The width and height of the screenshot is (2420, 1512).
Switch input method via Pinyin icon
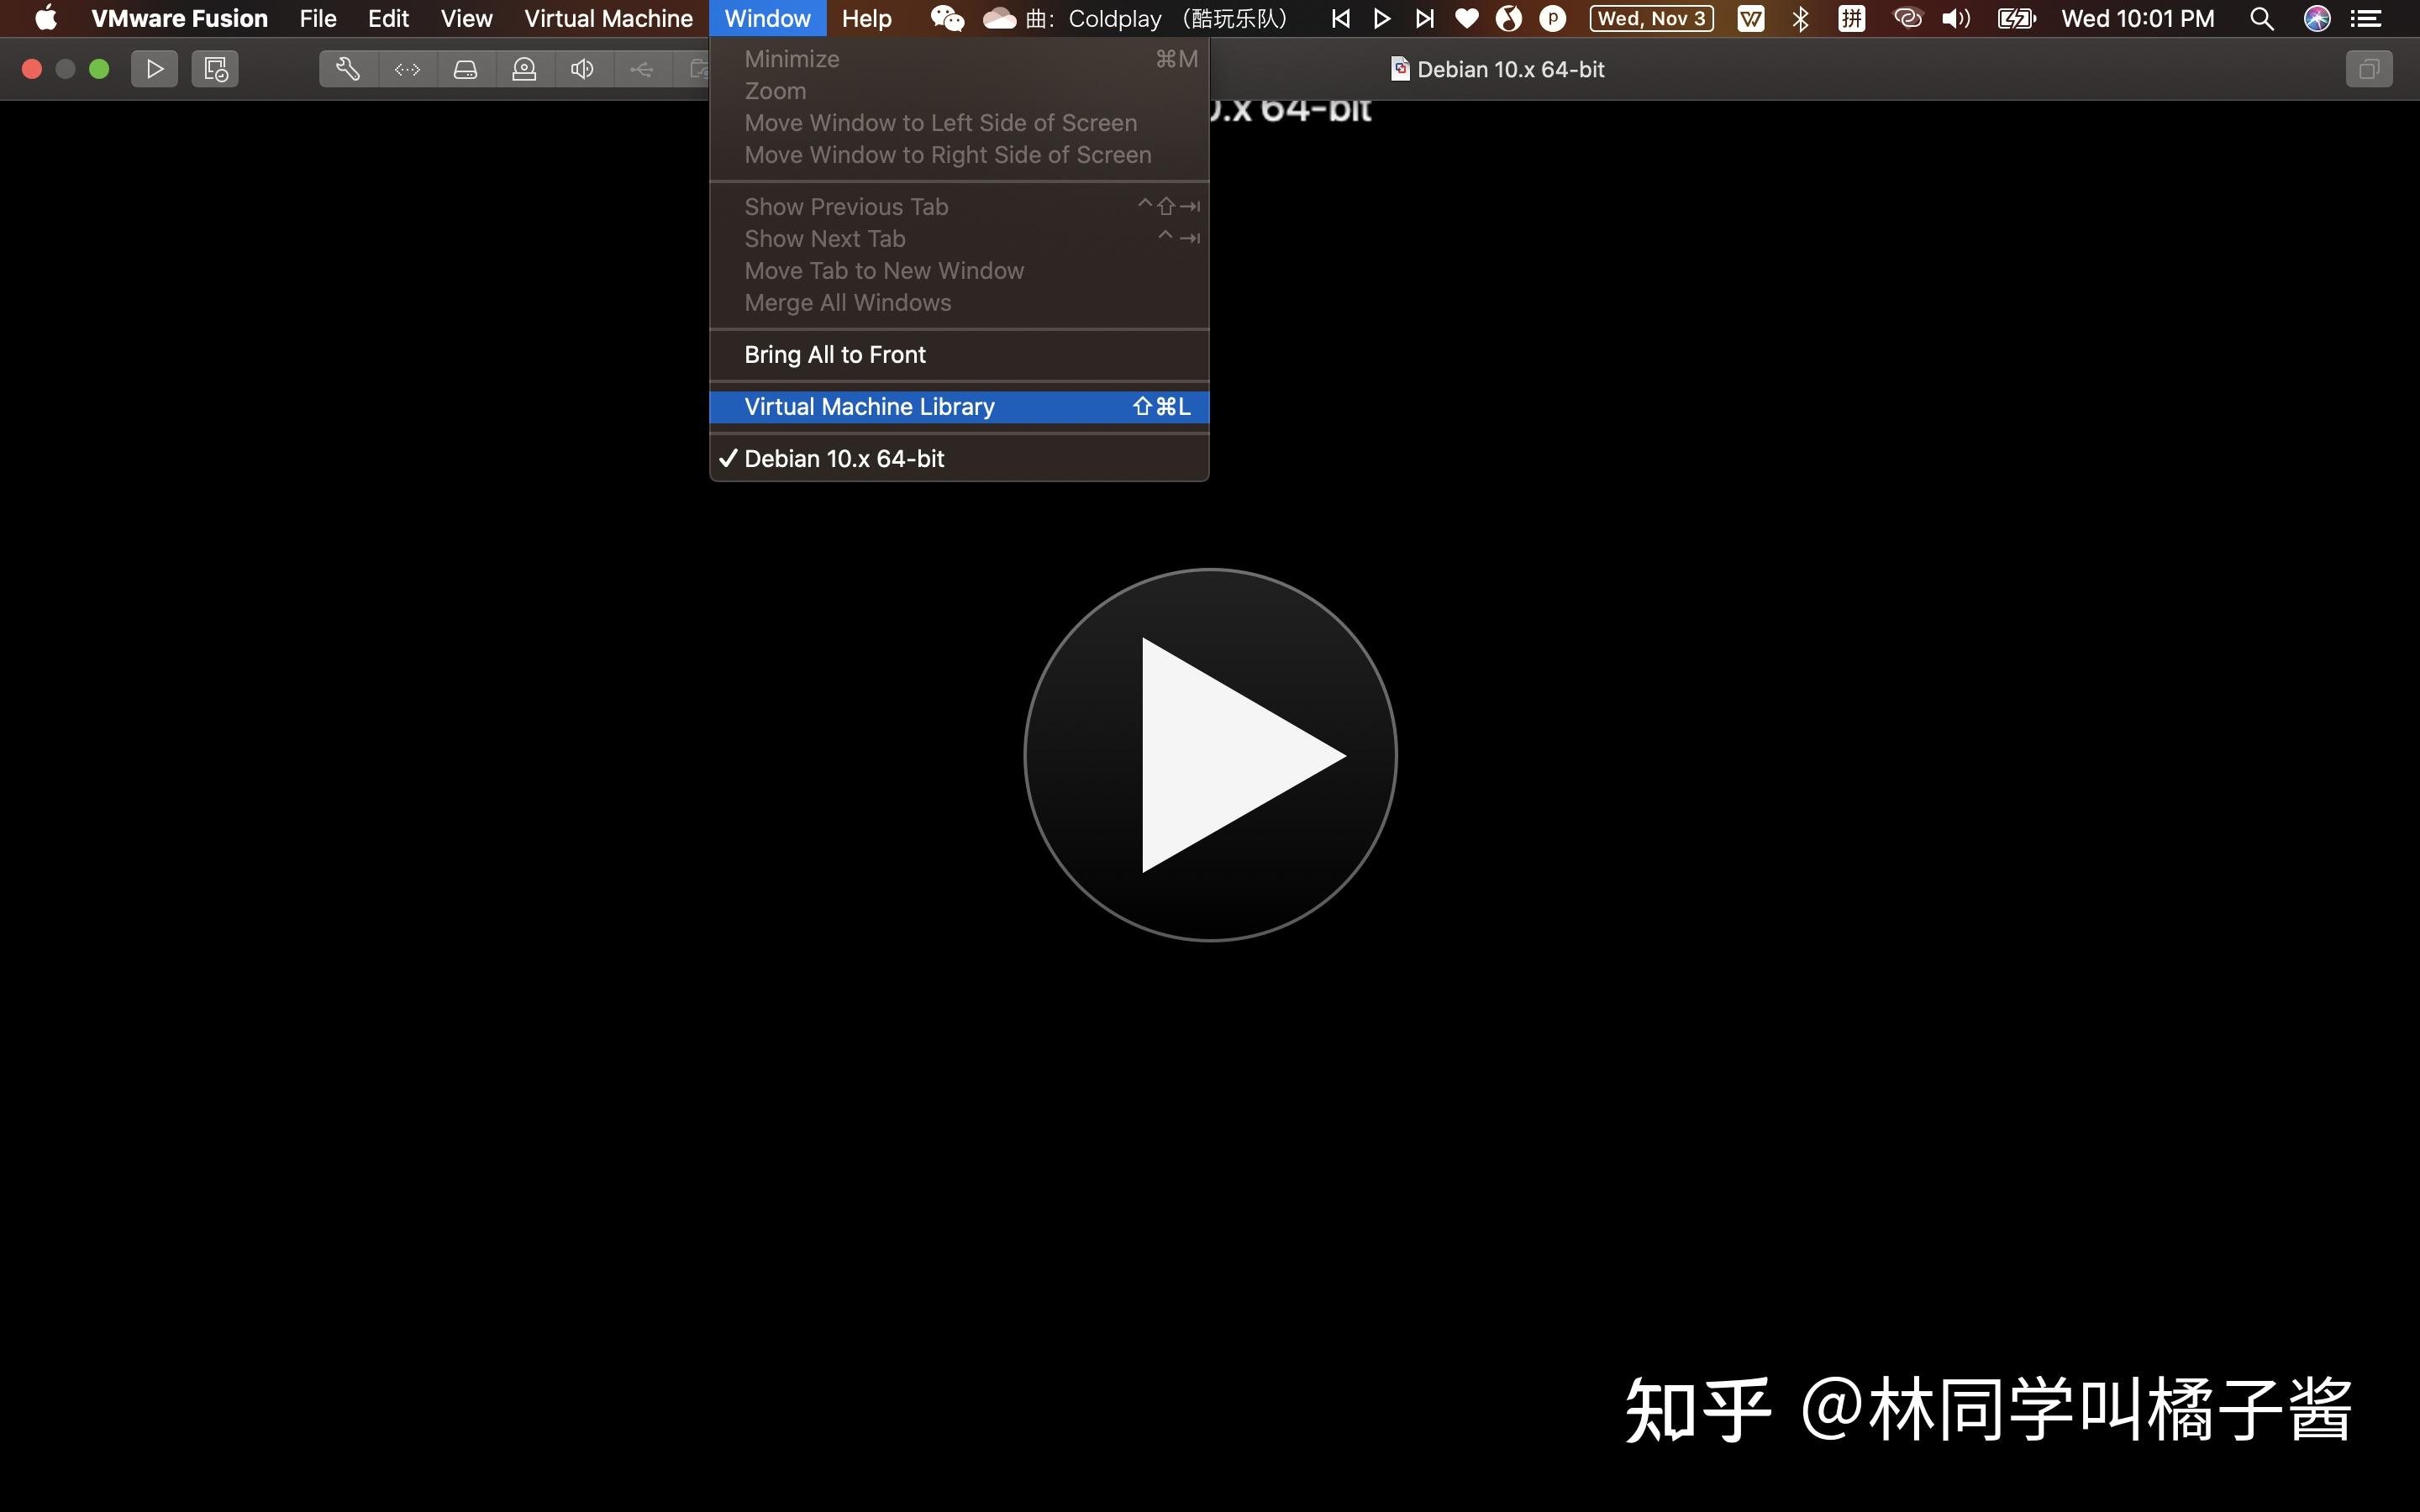click(1850, 18)
